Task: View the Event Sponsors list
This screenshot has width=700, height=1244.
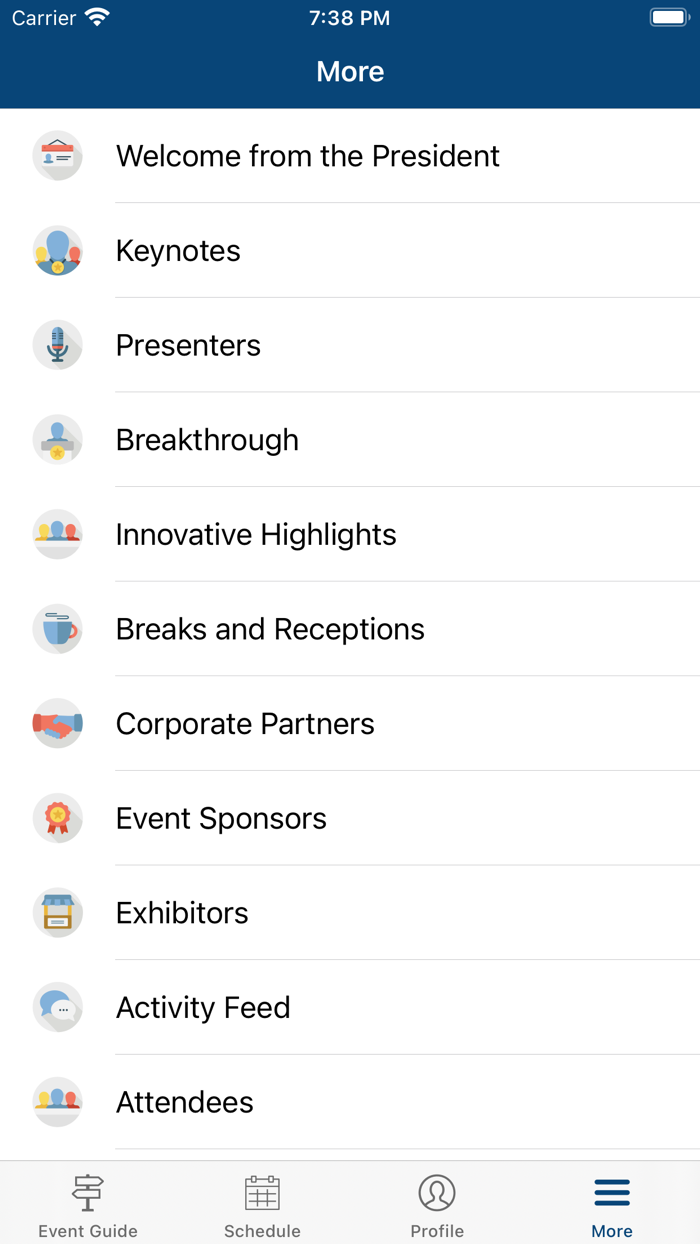Action: (221, 818)
